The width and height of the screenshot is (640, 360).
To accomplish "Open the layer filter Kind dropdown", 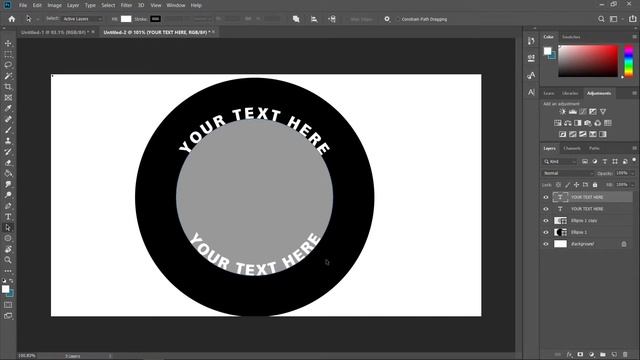I will [x=560, y=162].
